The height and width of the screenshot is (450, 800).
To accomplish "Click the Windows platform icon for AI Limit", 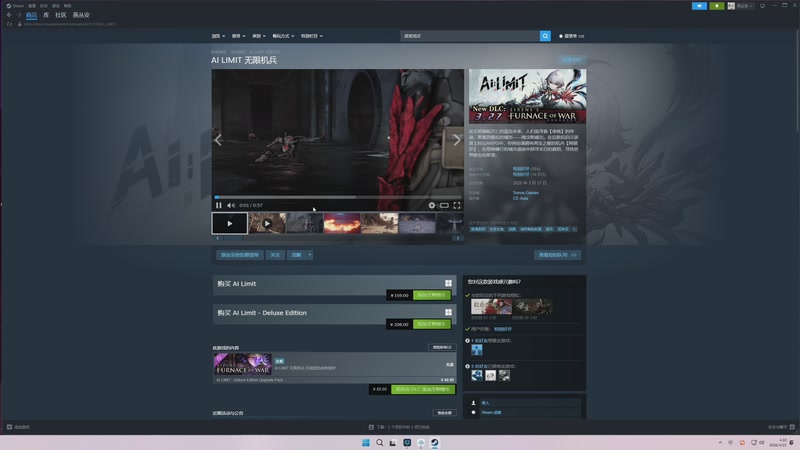I will (x=448, y=283).
